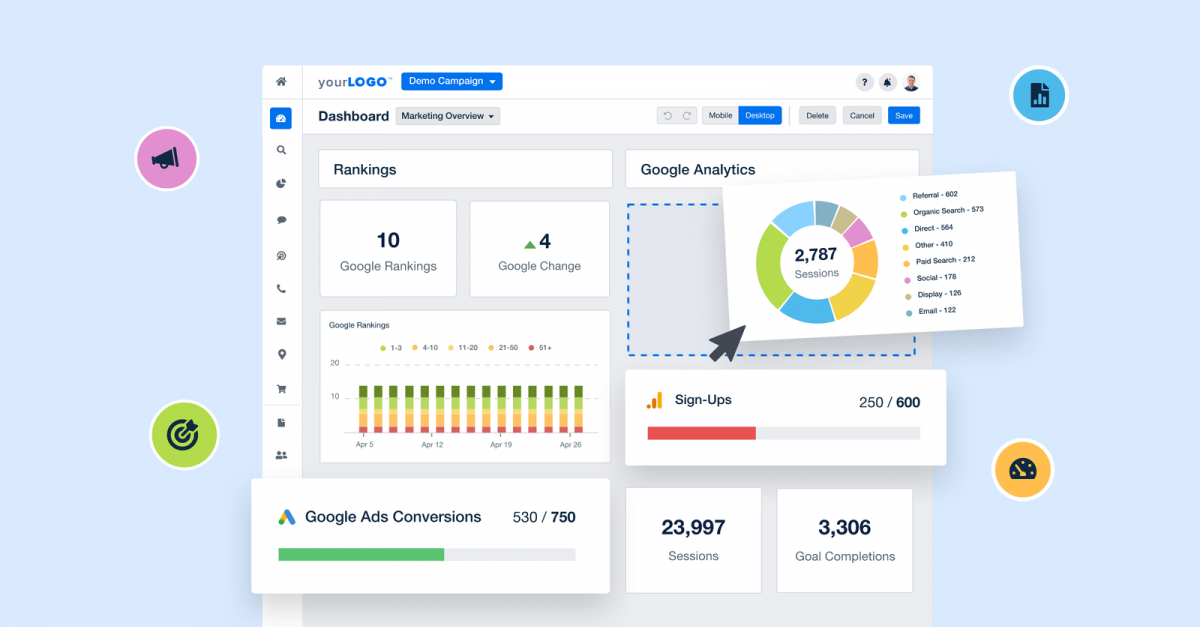This screenshot has height=627, width=1200.
Task: Select the phone icon from the sidebar
Action: (x=281, y=287)
